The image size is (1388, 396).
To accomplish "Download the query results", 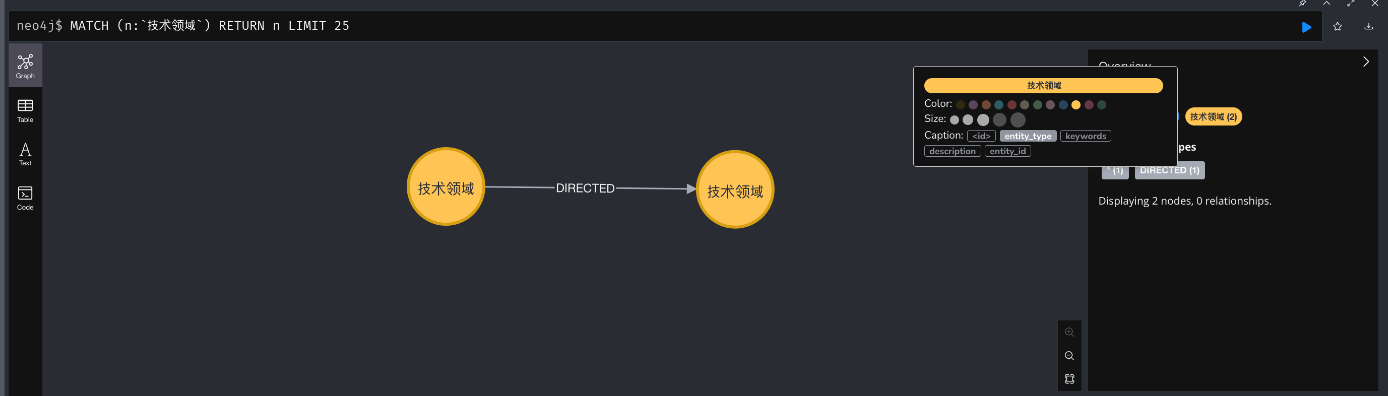I will tap(1368, 27).
